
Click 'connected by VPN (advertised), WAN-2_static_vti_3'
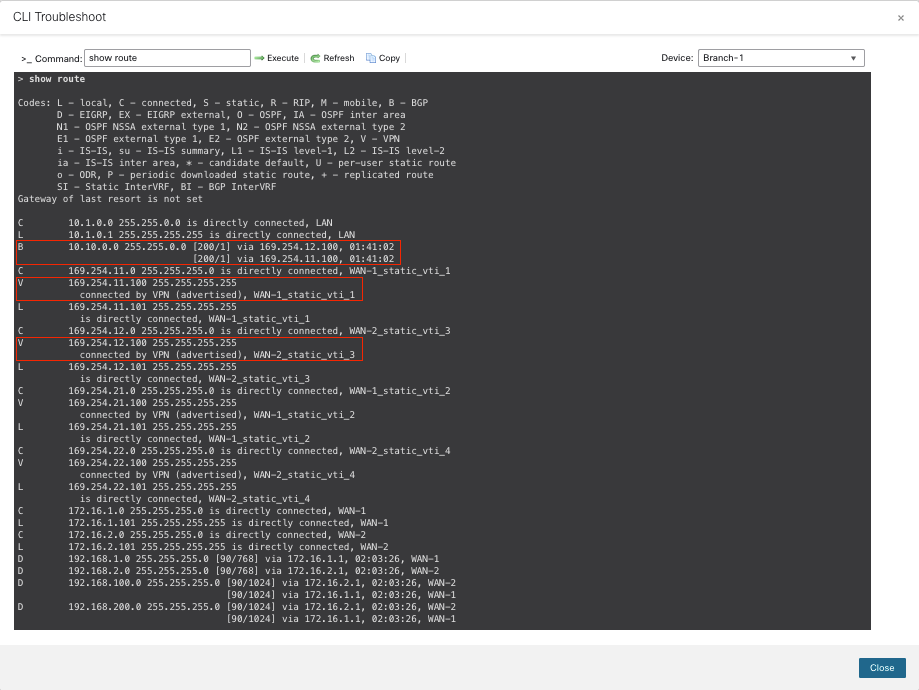tap(217, 355)
